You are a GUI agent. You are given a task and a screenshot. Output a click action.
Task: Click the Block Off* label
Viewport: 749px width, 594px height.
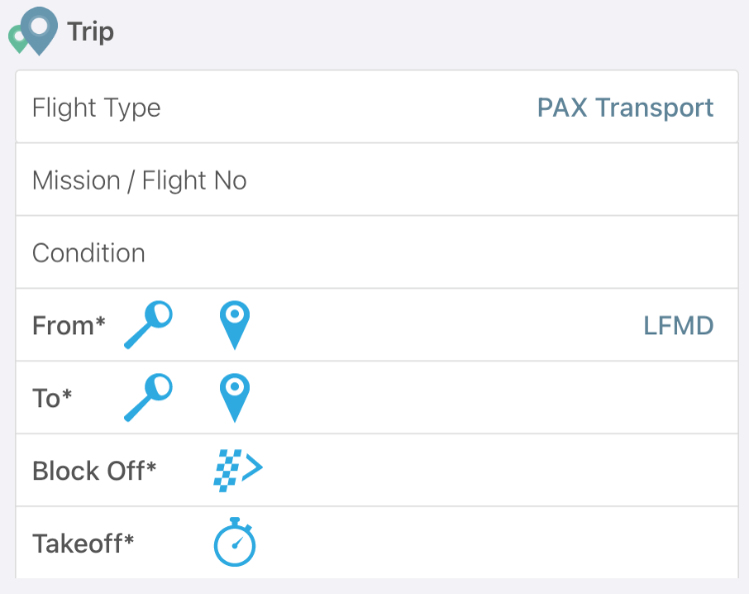[x=94, y=471]
